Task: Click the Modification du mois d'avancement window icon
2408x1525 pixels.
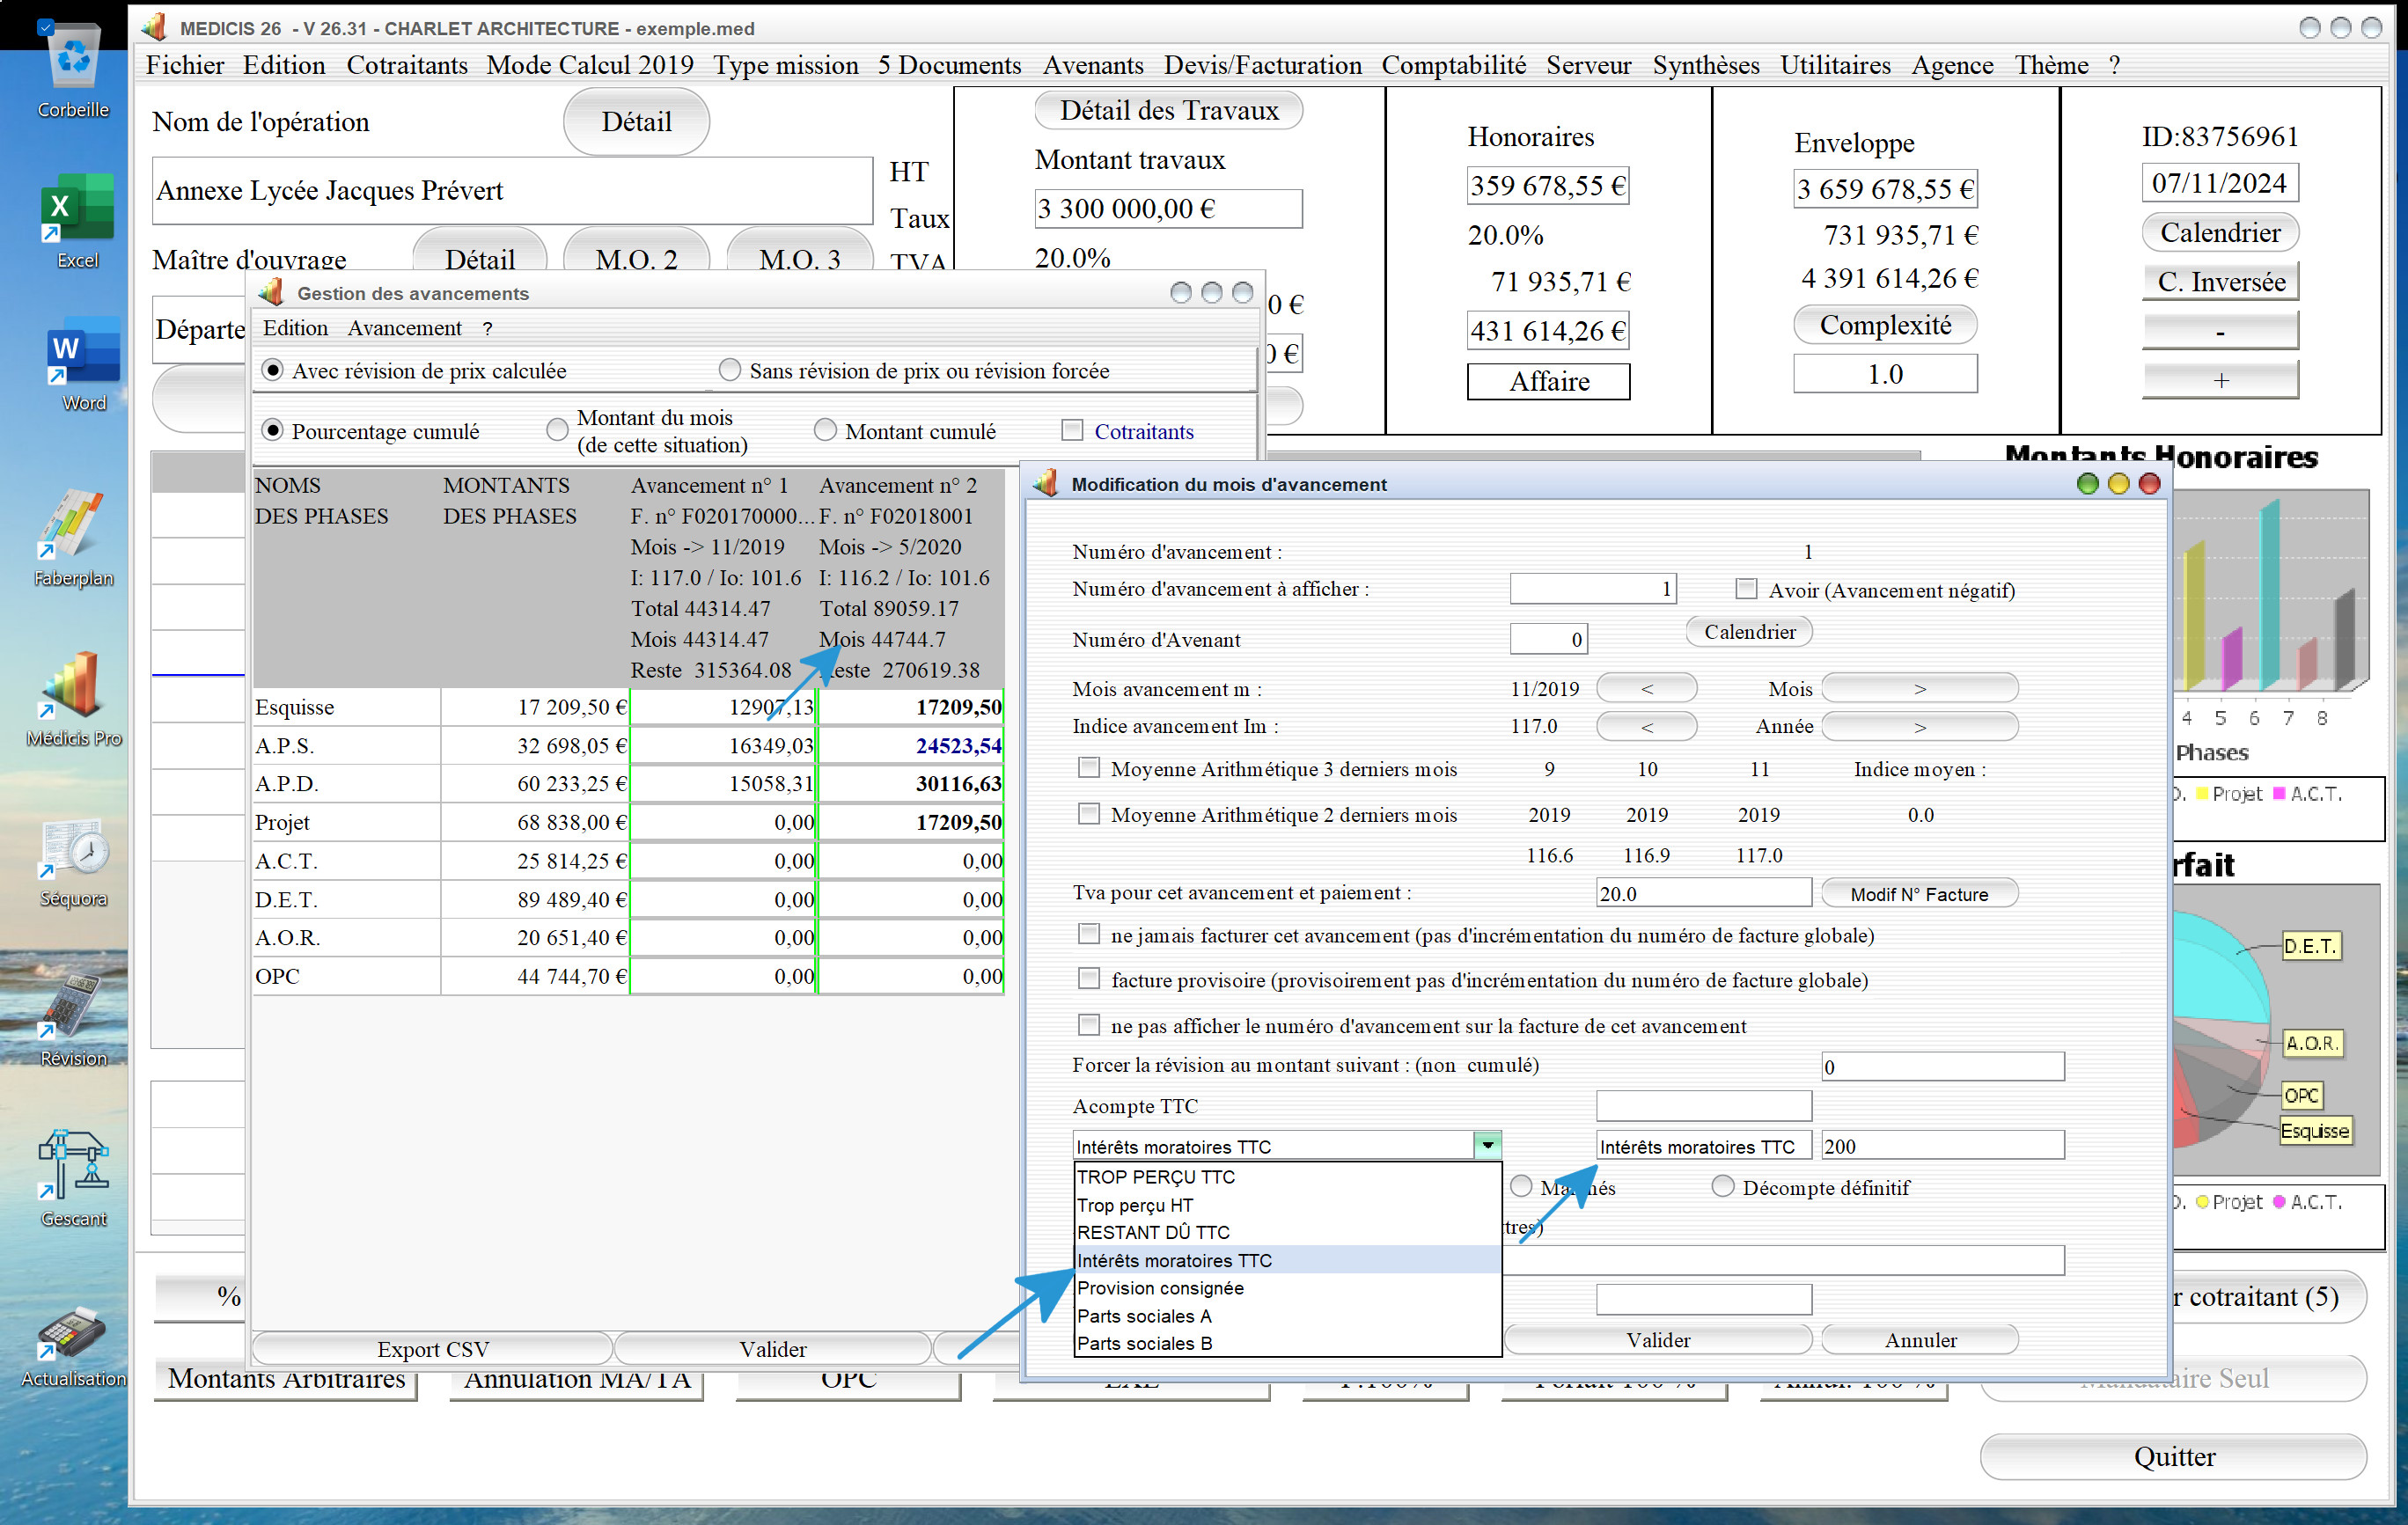Action: click(x=1046, y=483)
